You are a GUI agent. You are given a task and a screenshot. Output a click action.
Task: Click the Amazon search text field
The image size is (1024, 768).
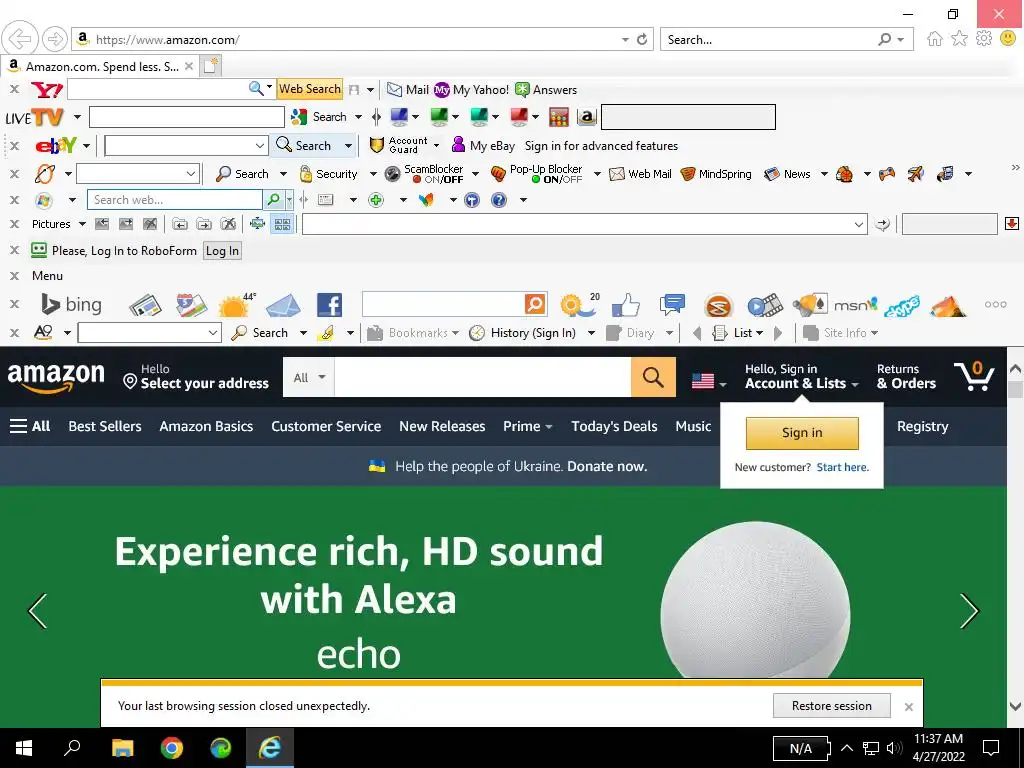(x=483, y=377)
